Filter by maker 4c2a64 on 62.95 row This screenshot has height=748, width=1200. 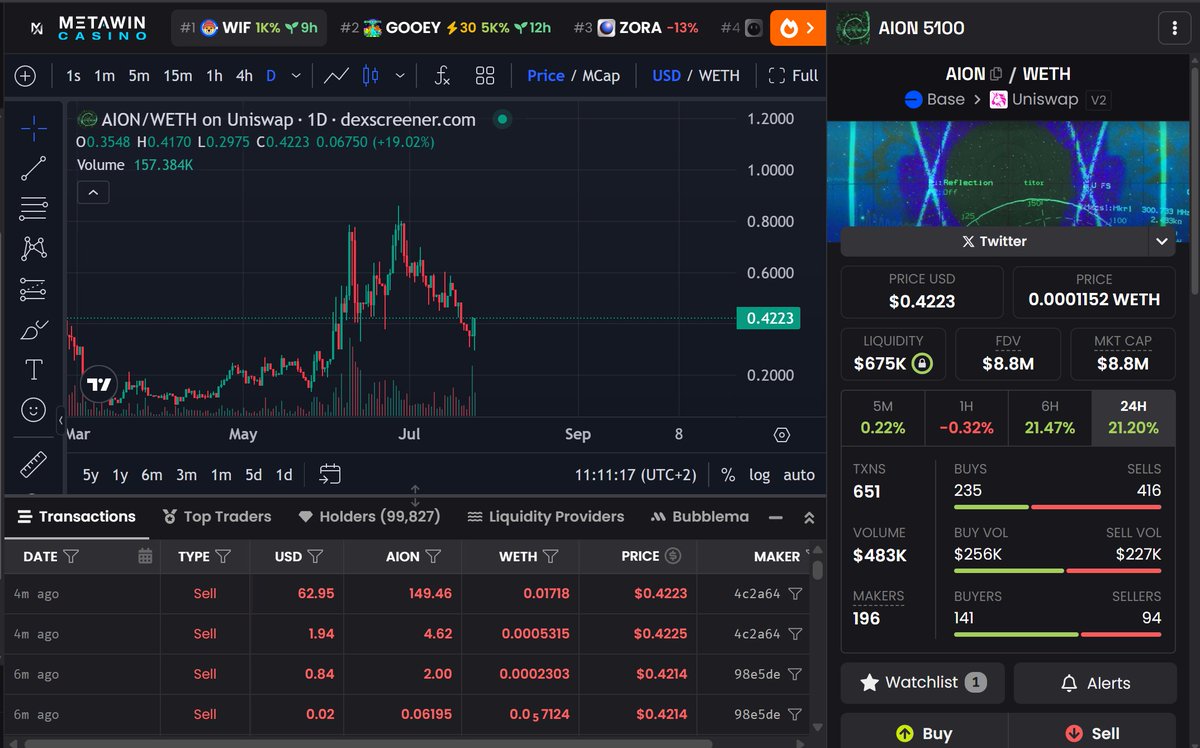click(x=795, y=594)
